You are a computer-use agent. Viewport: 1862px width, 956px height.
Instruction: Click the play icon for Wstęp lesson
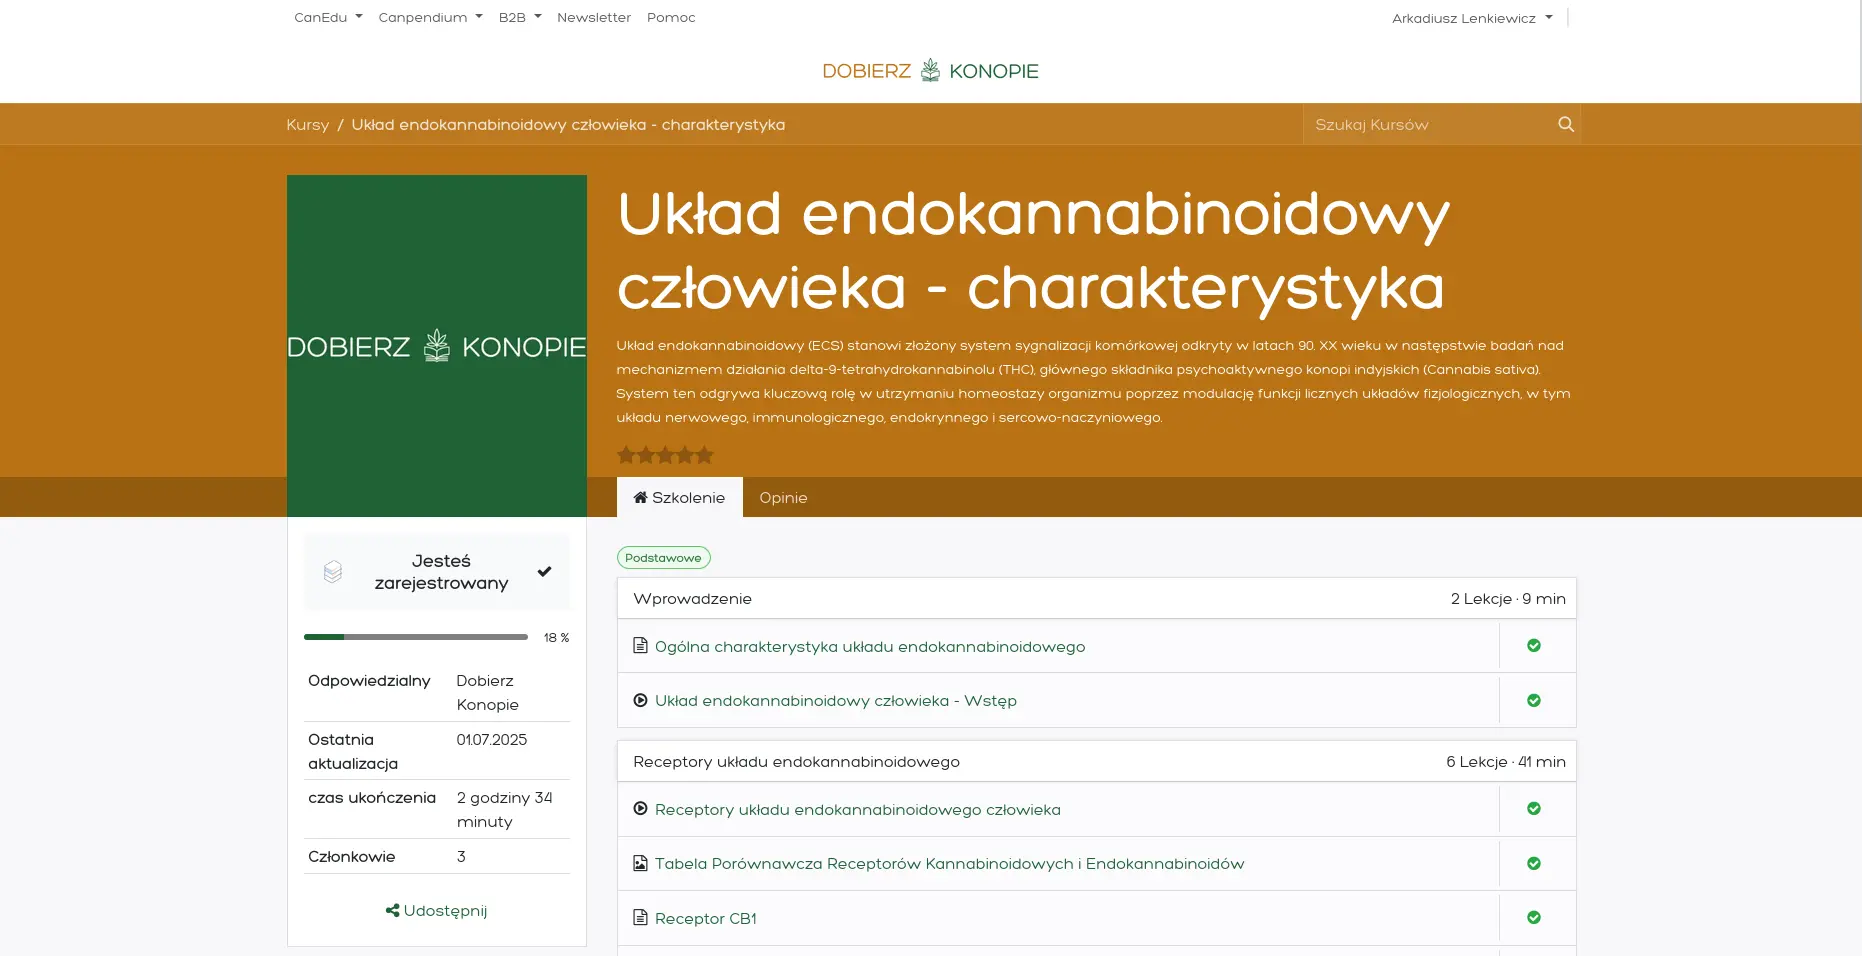(640, 701)
